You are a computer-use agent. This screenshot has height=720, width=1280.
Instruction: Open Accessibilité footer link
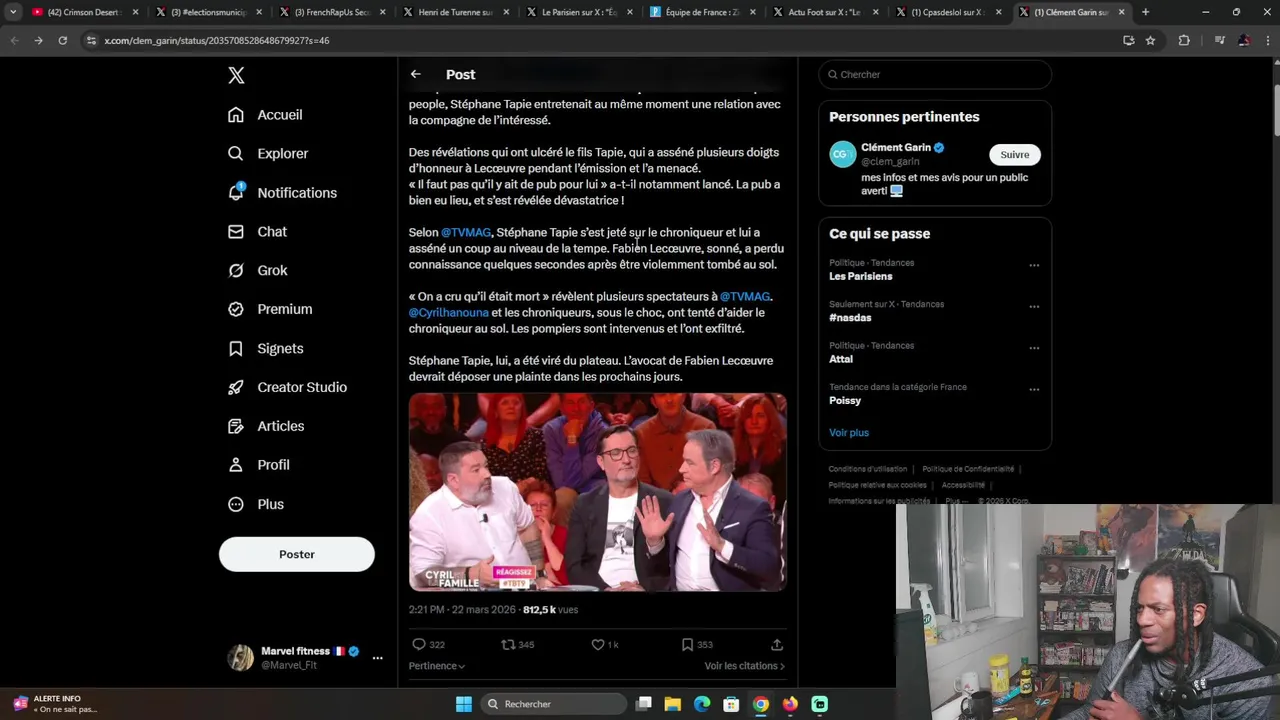pos(963,485)
